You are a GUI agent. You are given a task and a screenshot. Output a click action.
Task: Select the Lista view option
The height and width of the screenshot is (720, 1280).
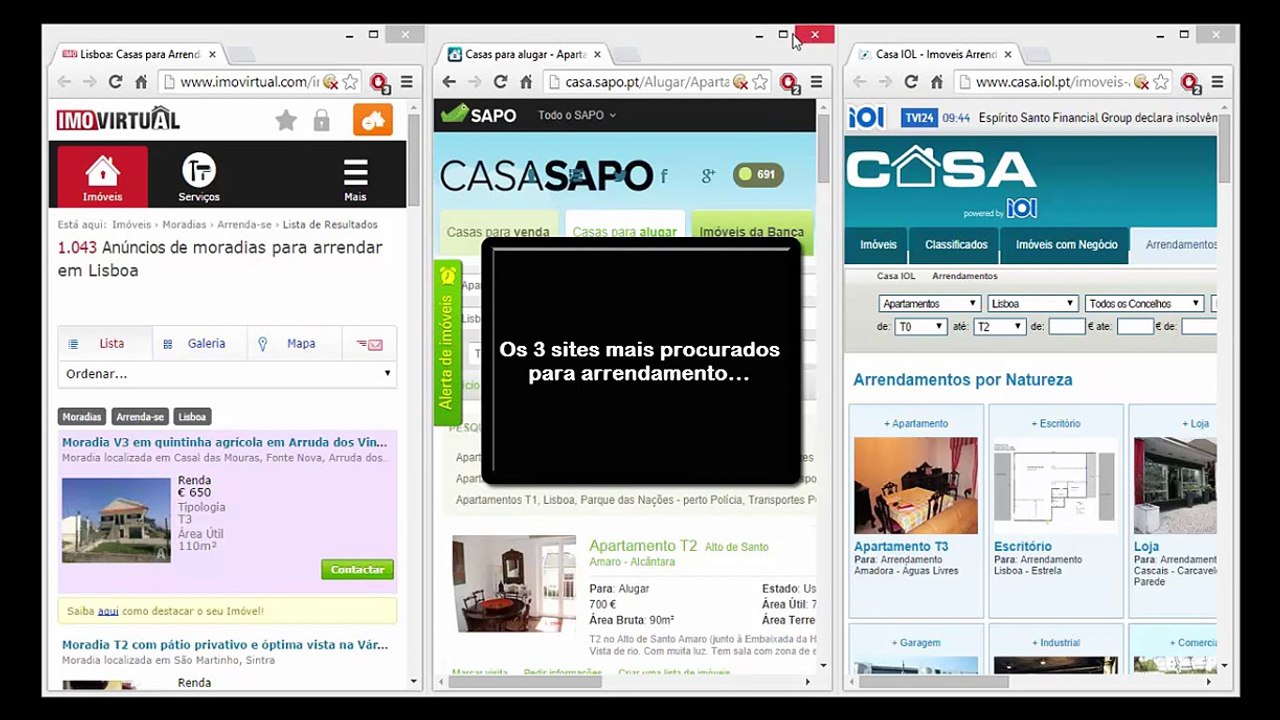coord(105,343)
